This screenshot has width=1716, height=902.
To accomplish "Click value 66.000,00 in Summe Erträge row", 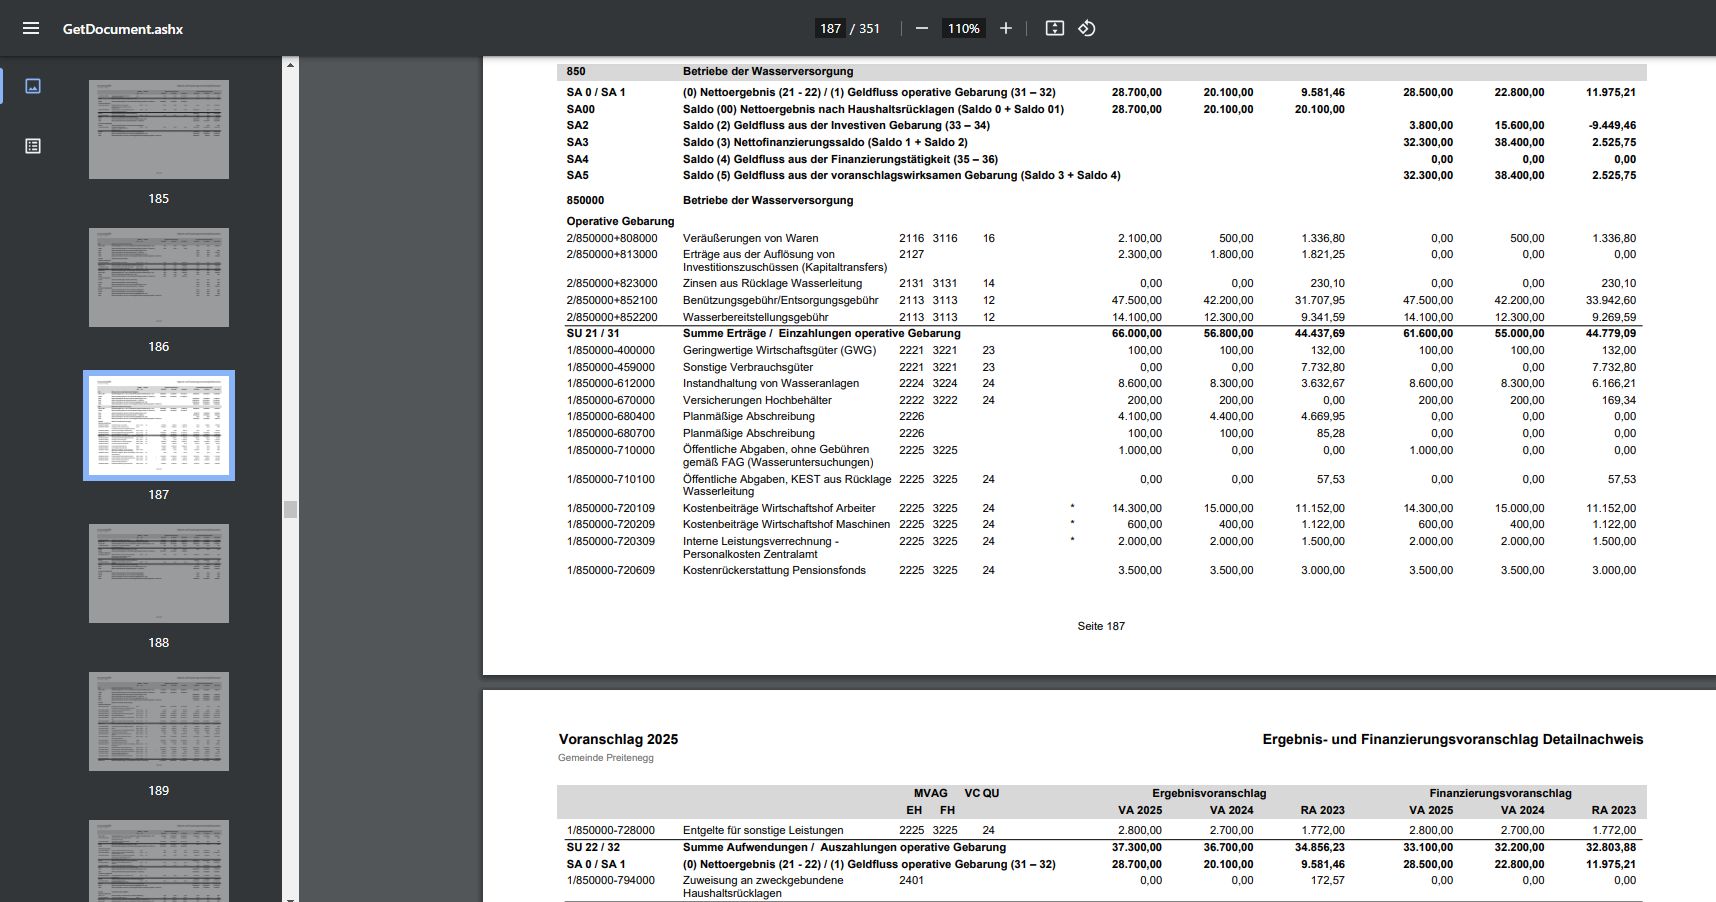I will pos(1137,333).
